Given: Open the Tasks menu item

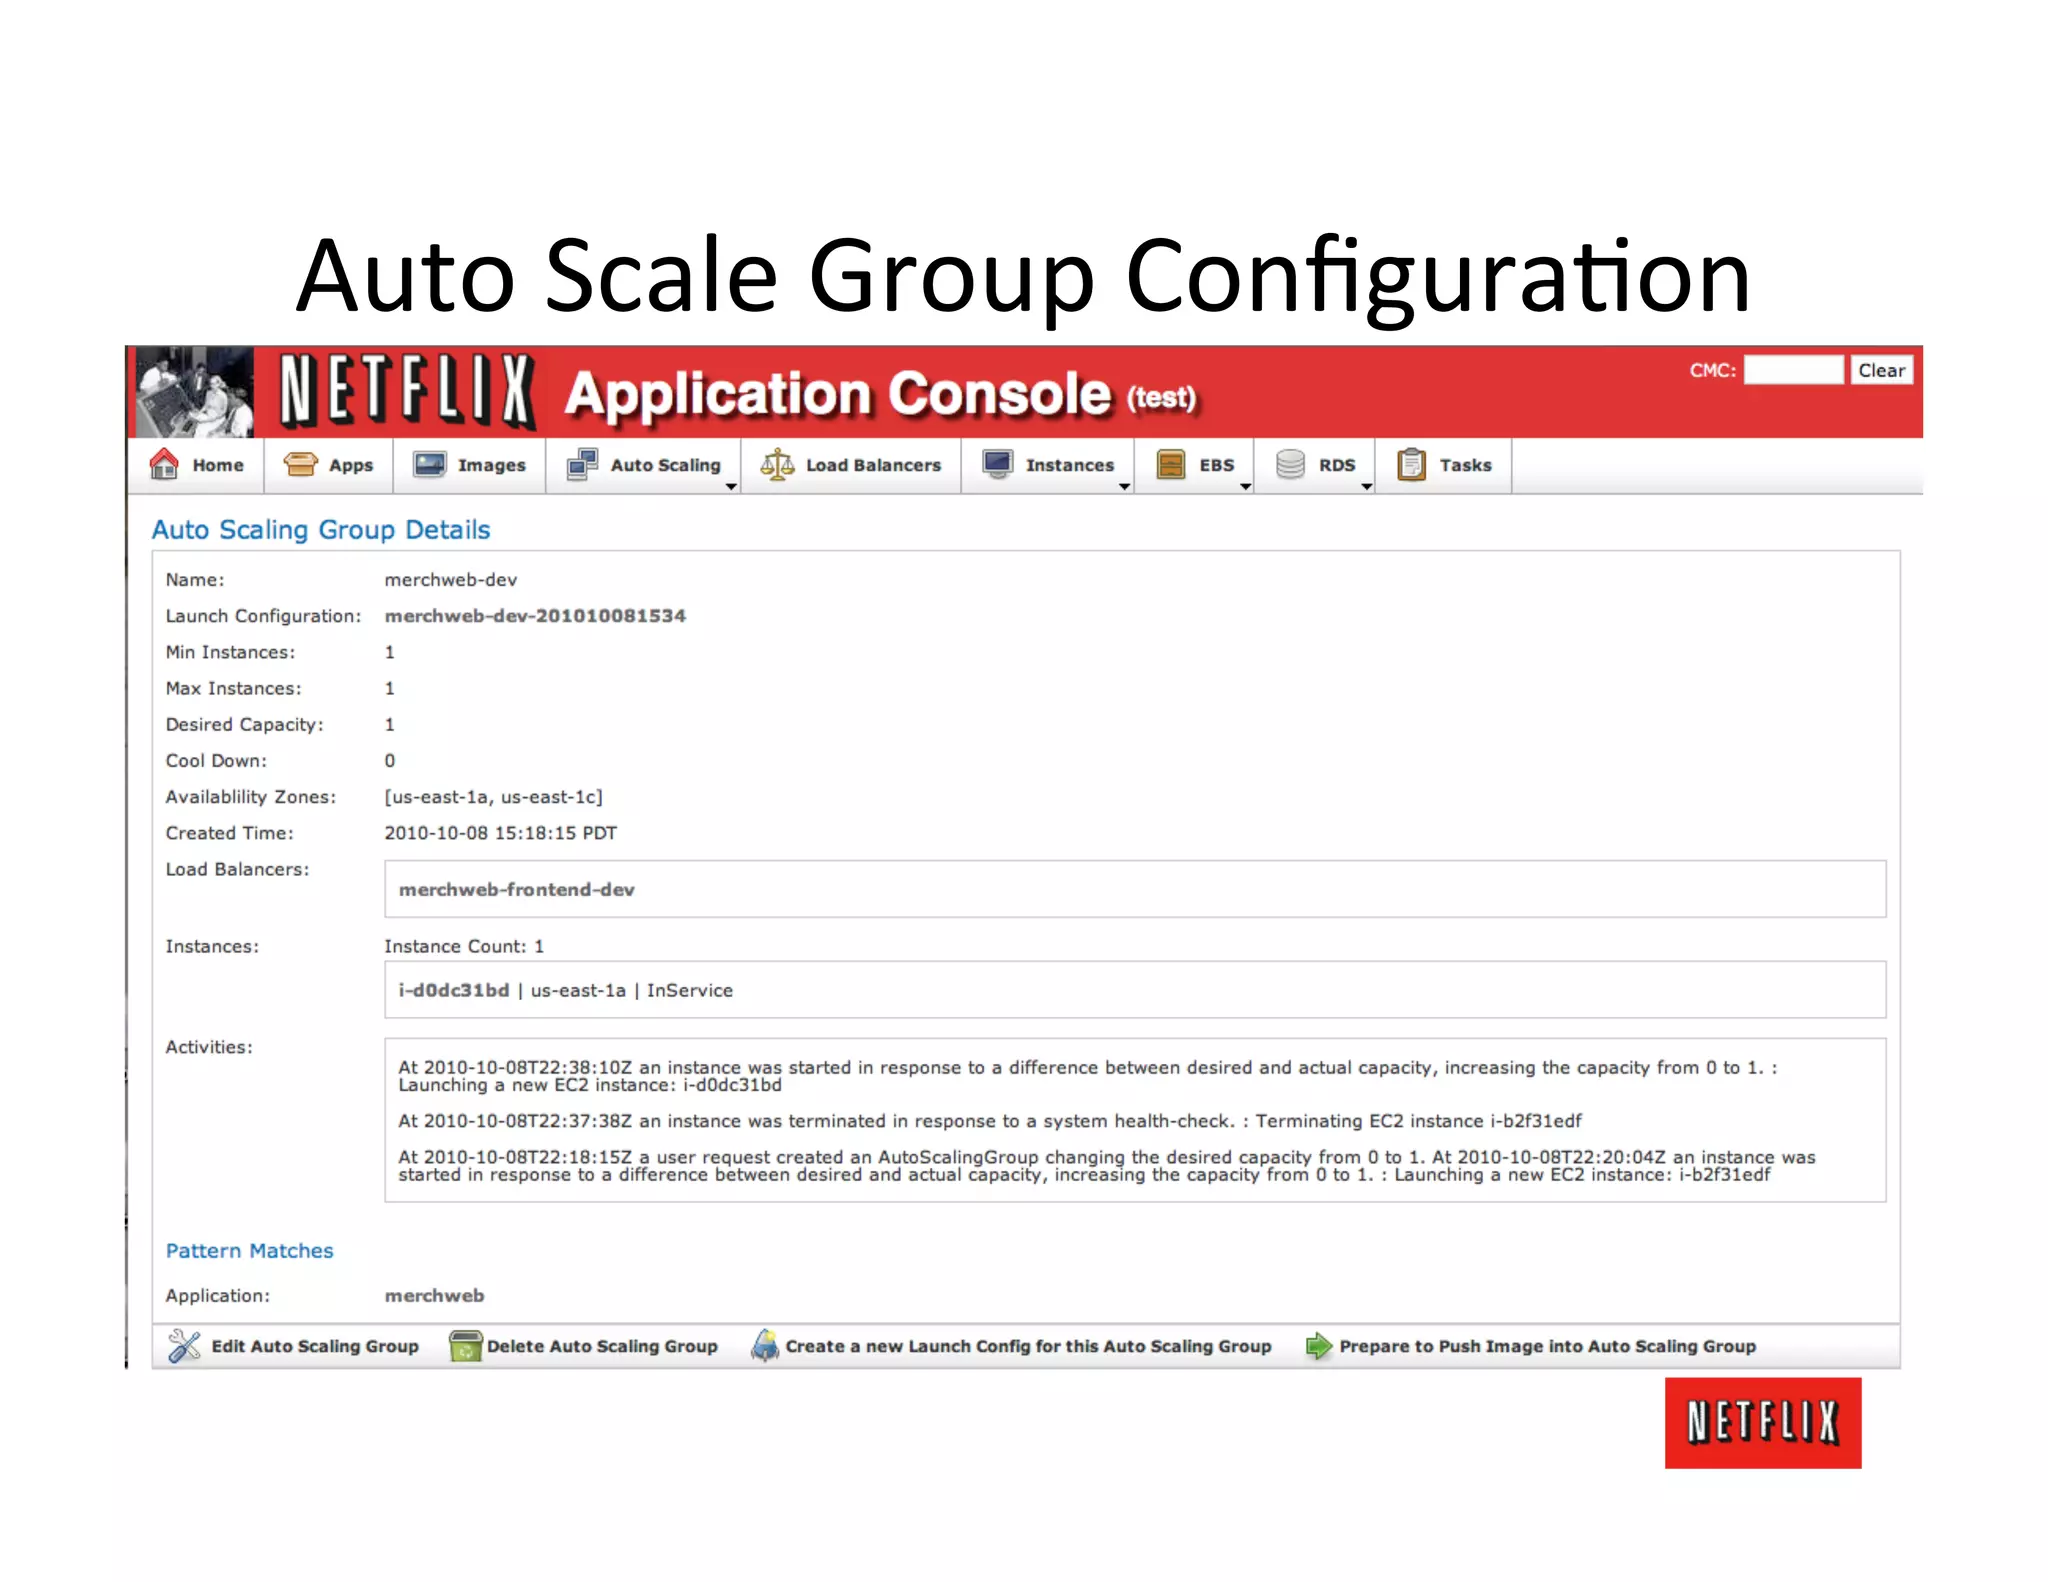Looking at the screenshot, I should (1444, 465).
